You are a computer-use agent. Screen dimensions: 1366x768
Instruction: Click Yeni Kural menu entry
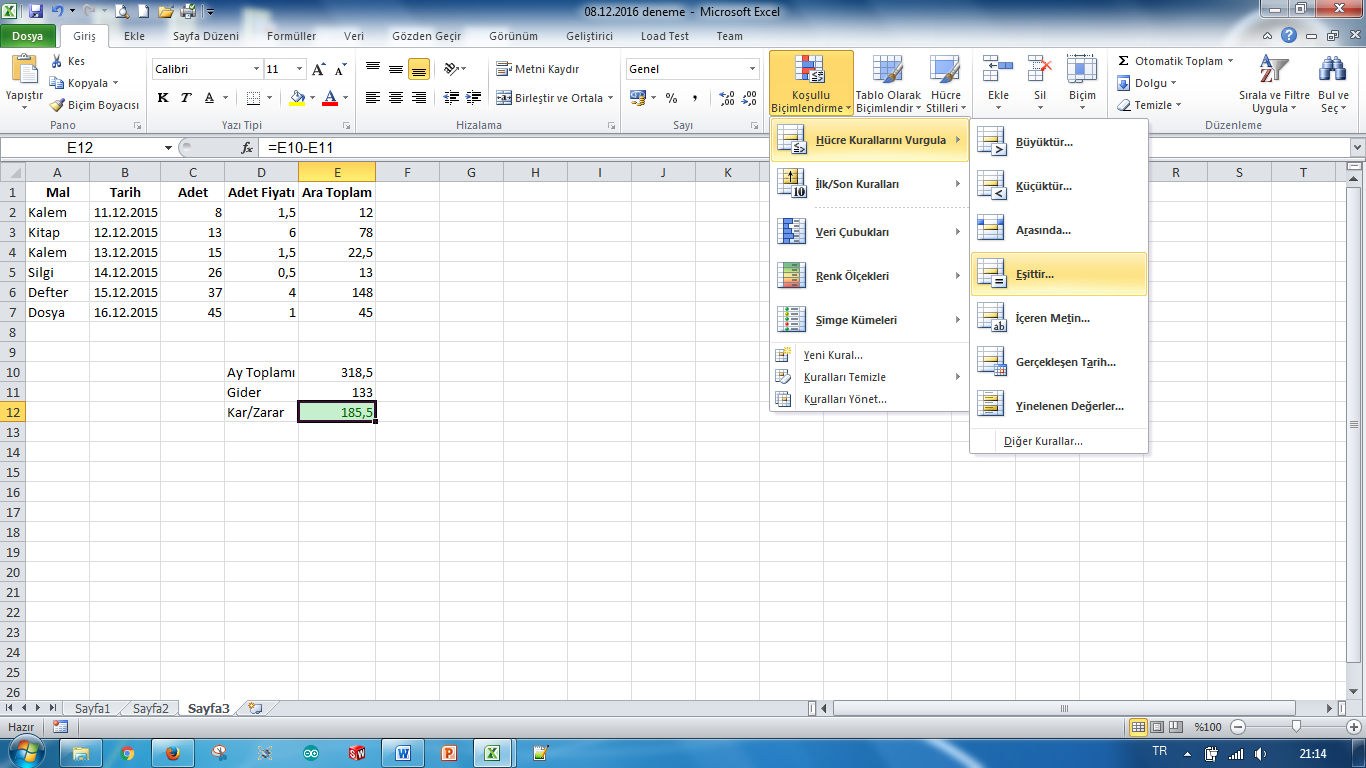tap(869, 355)
